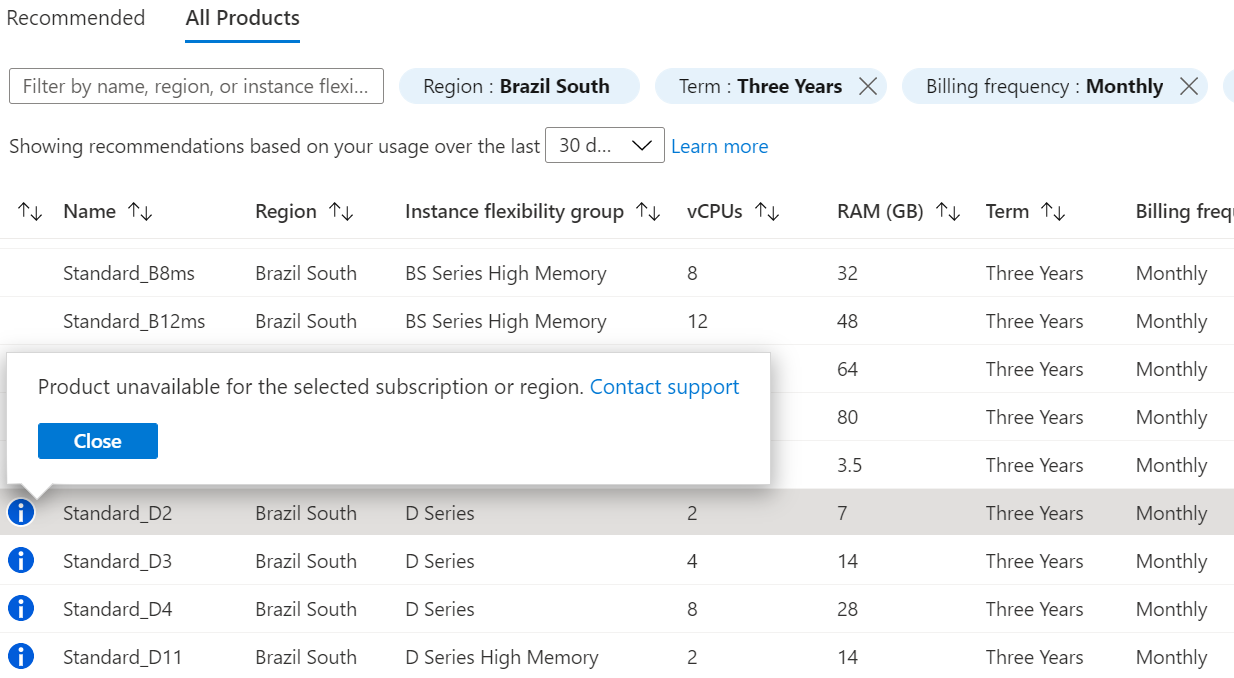Sort by RAM (GB) column arrows

(948, 212)
